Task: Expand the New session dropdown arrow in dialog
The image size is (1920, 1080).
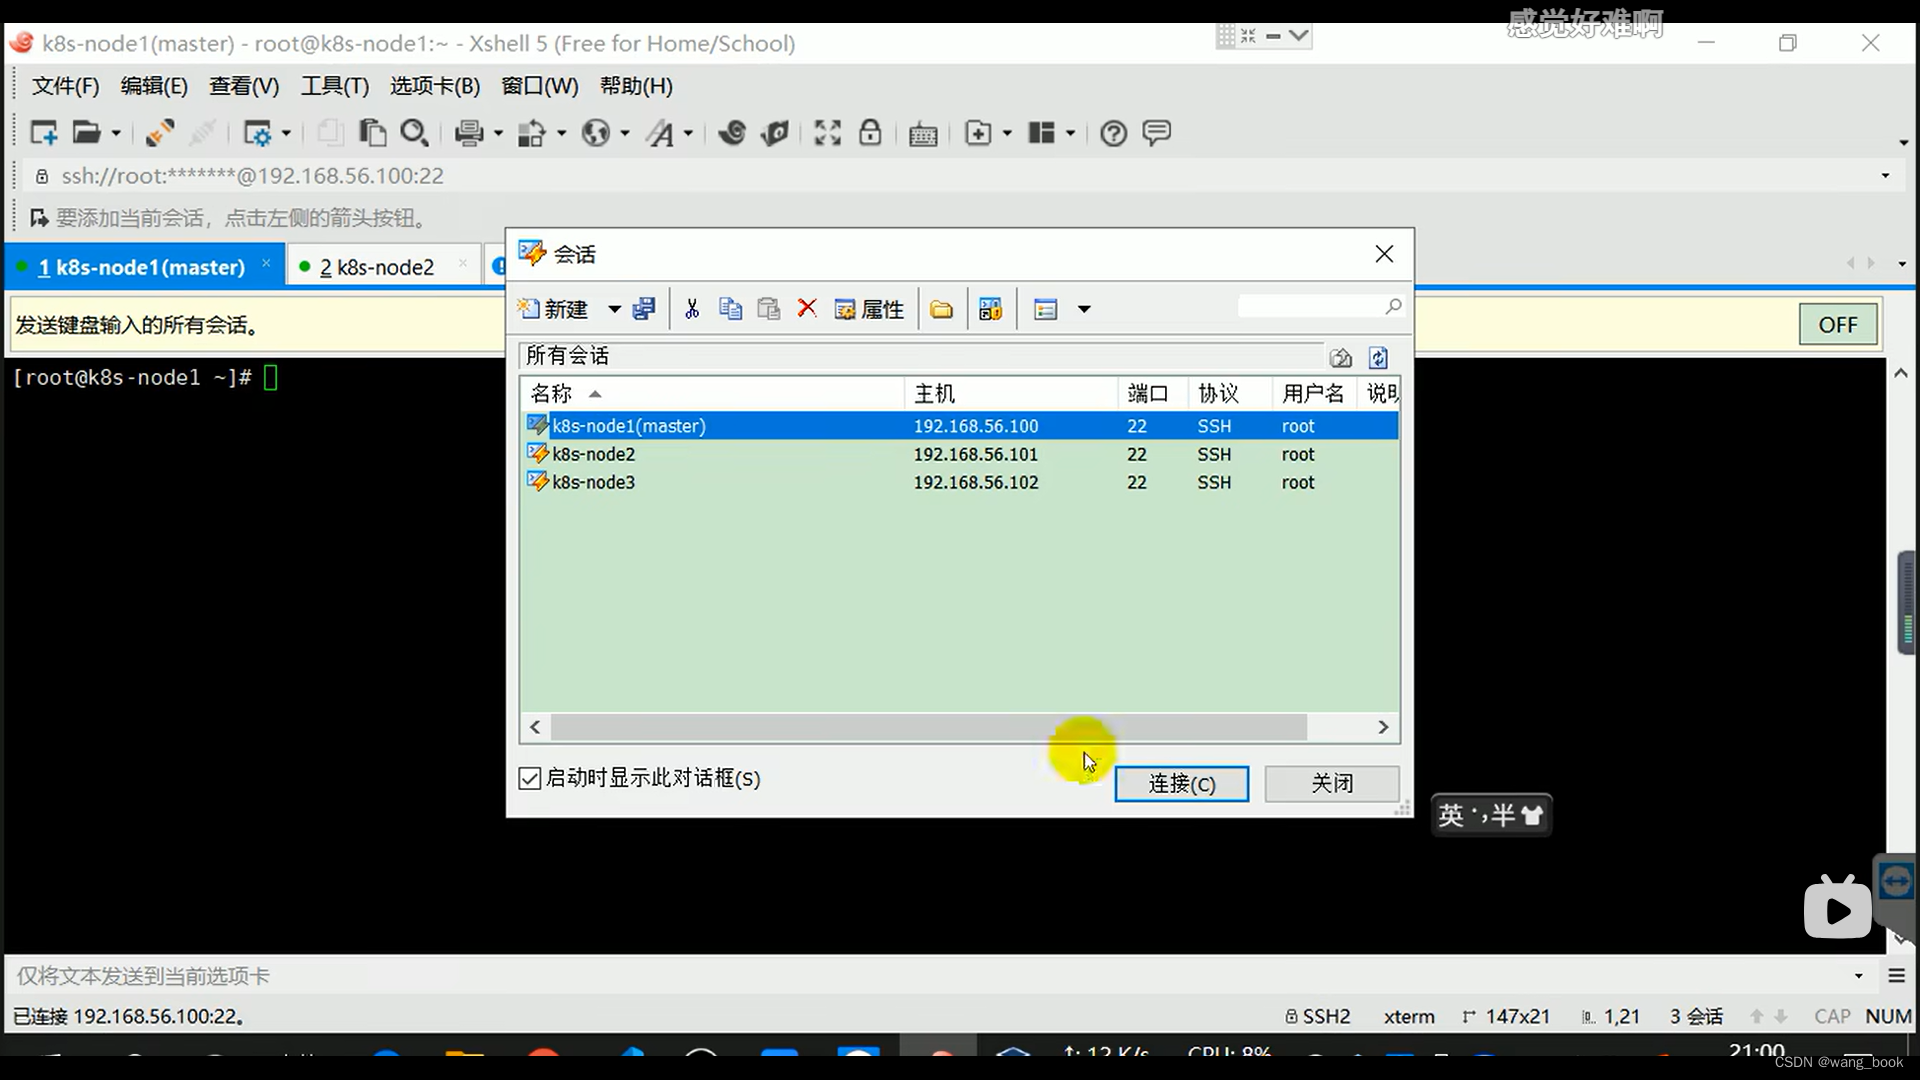Action: coord(614,310)
